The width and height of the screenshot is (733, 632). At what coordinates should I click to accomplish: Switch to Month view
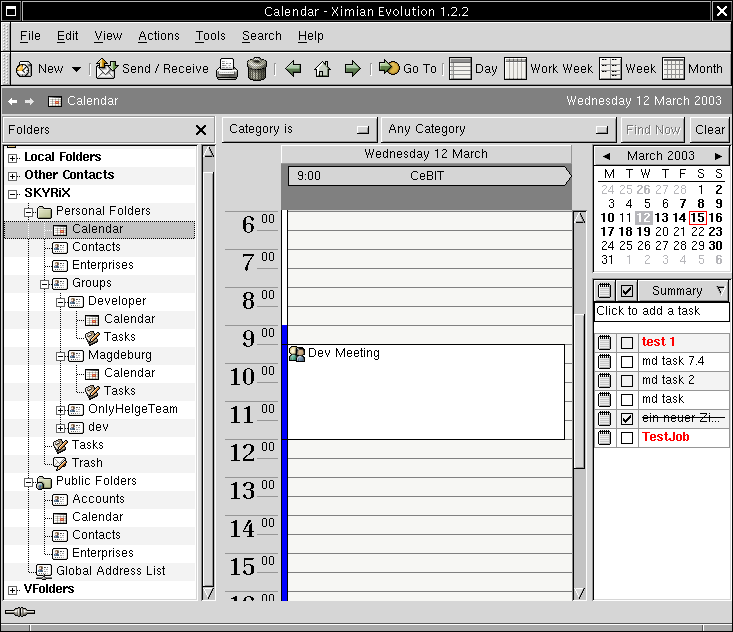[x=692, y=69]
